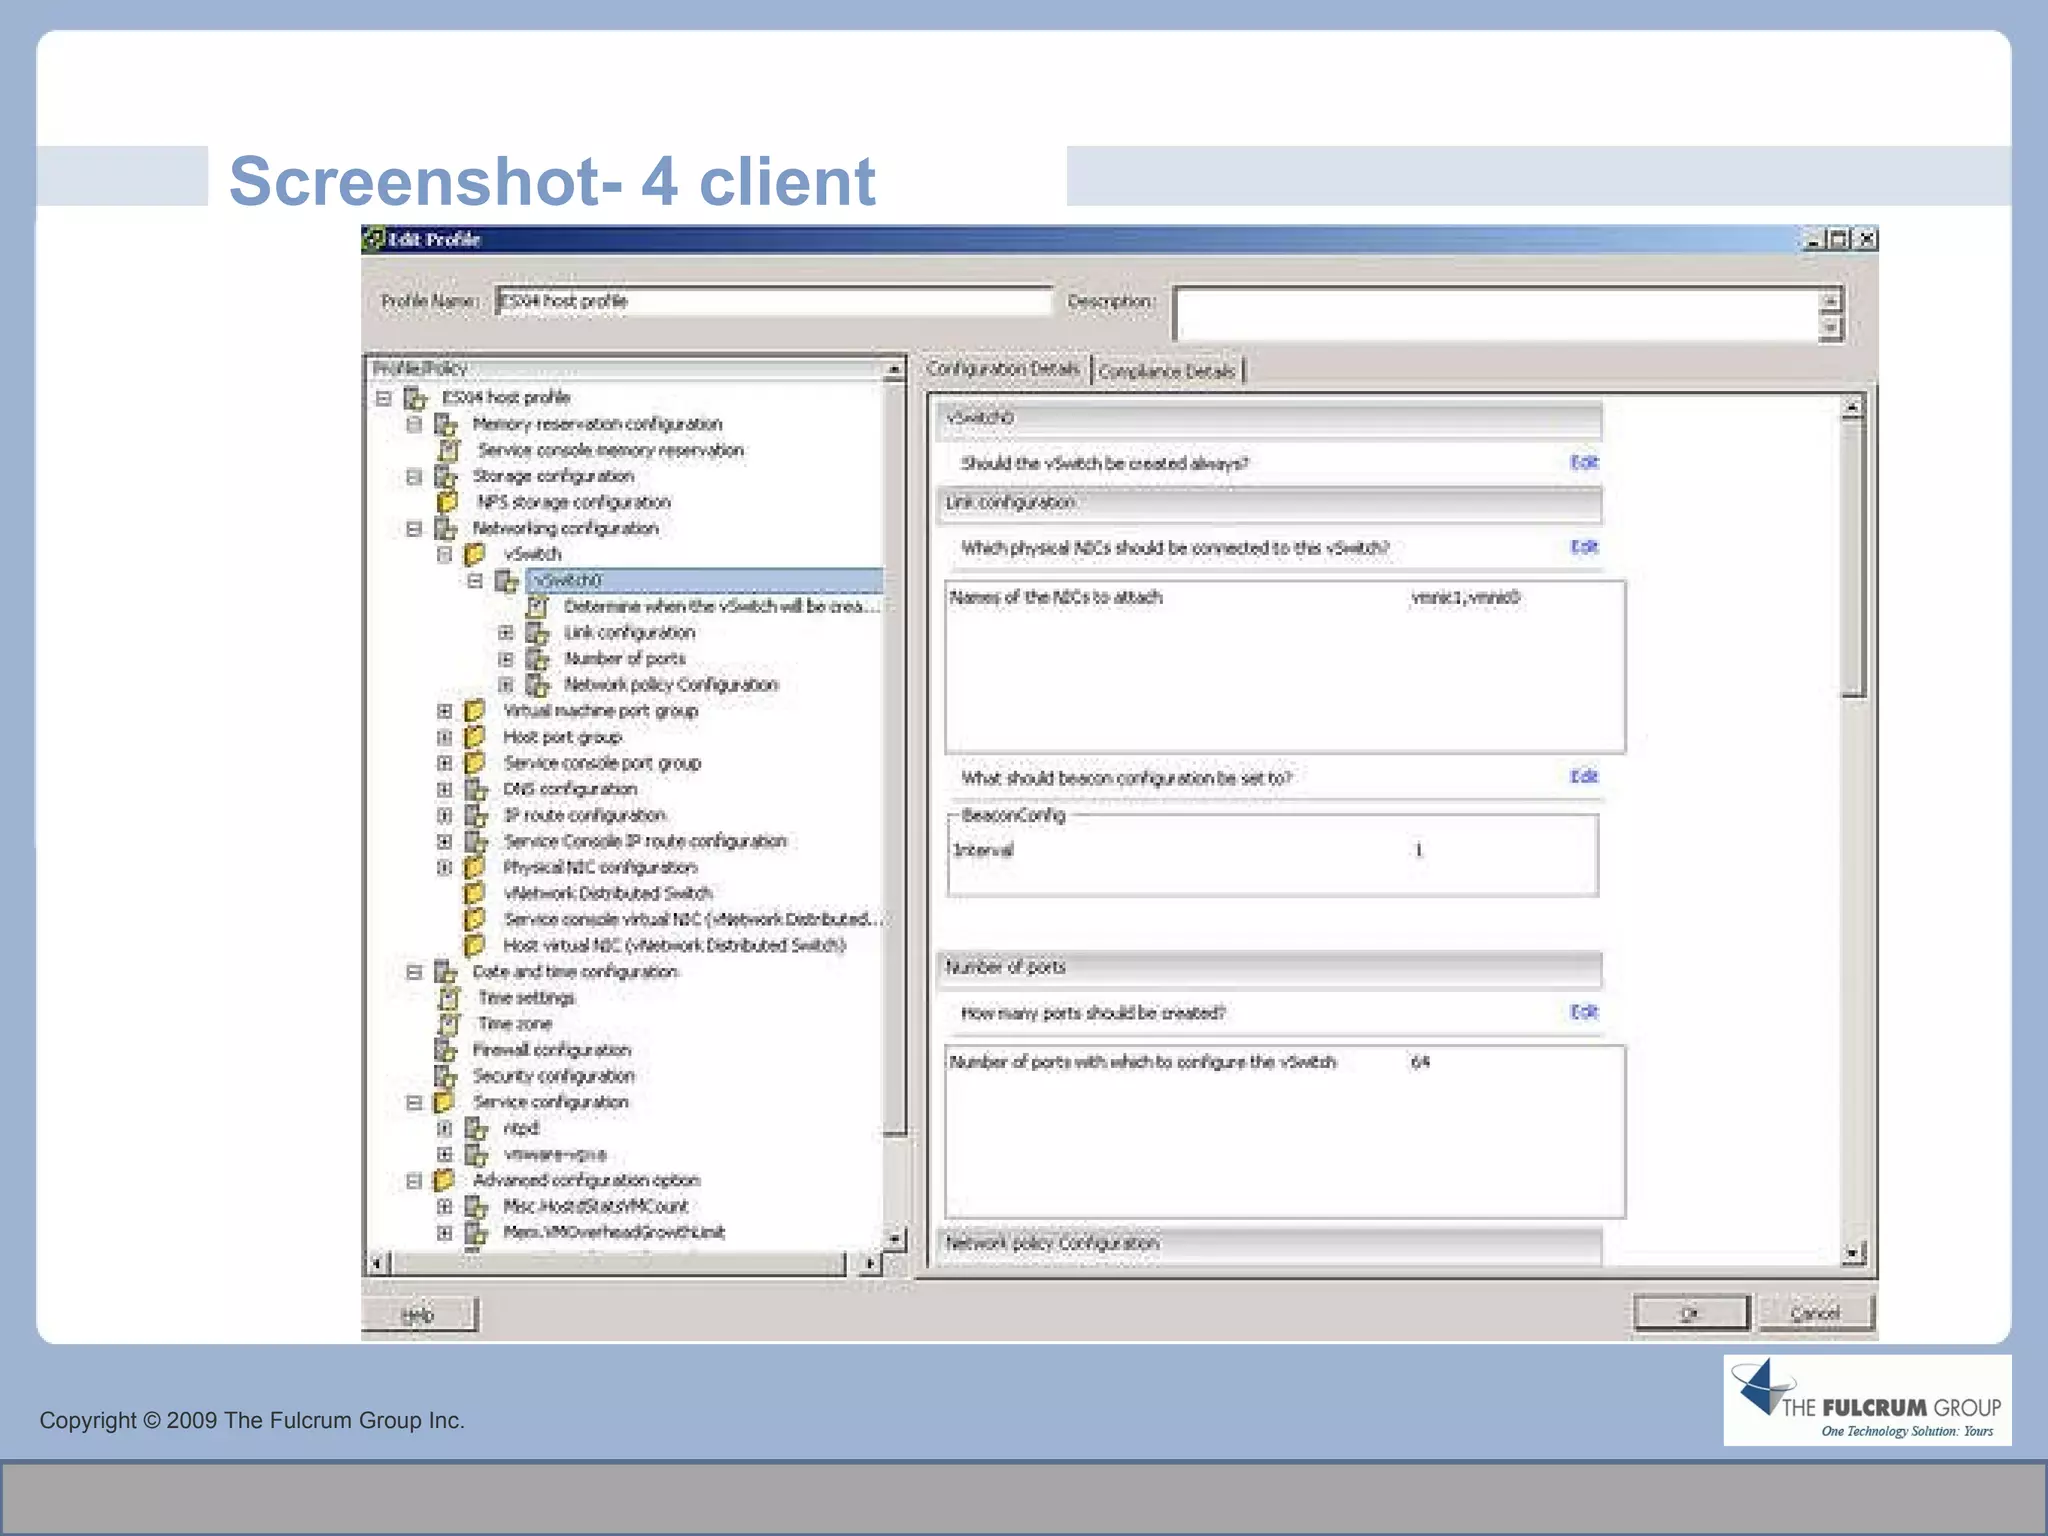Click the Service console port group folder icon
Screen dimensions: 2048x1536
pos(475,763)
